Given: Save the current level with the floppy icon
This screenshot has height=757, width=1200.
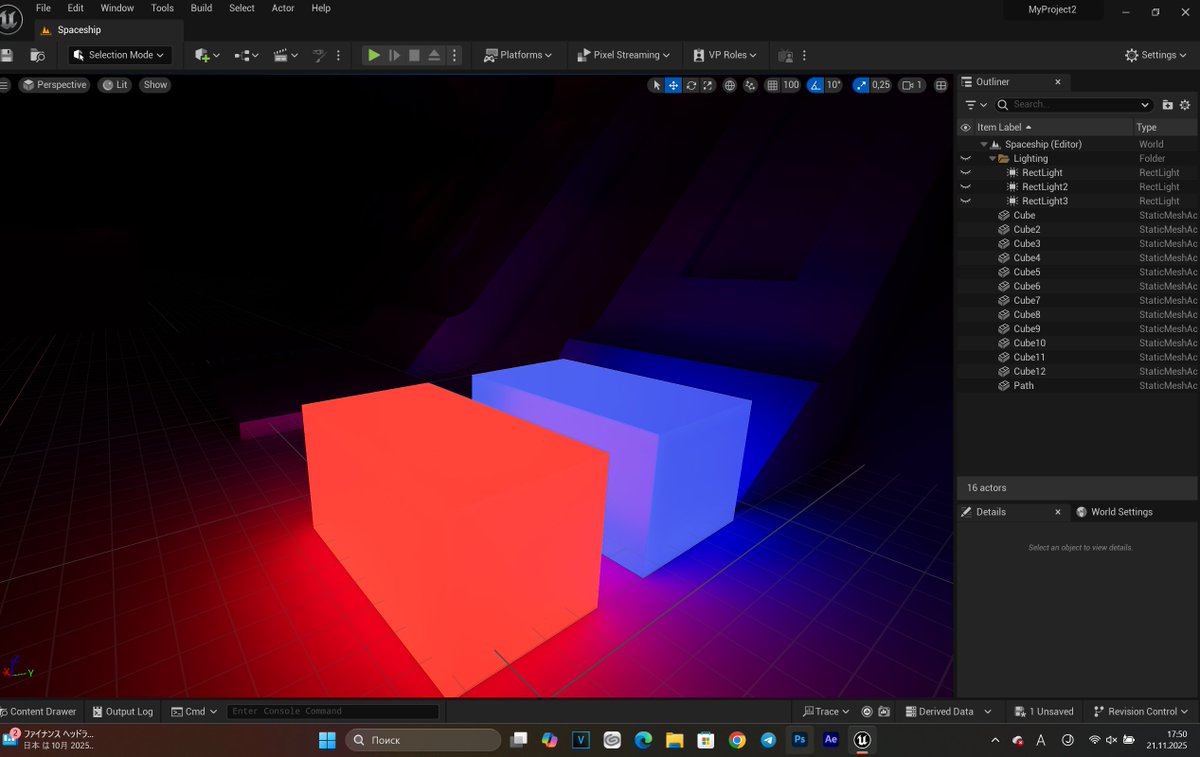Looking at the screenshot, I should pyautogui.click(x=7, y=55).
